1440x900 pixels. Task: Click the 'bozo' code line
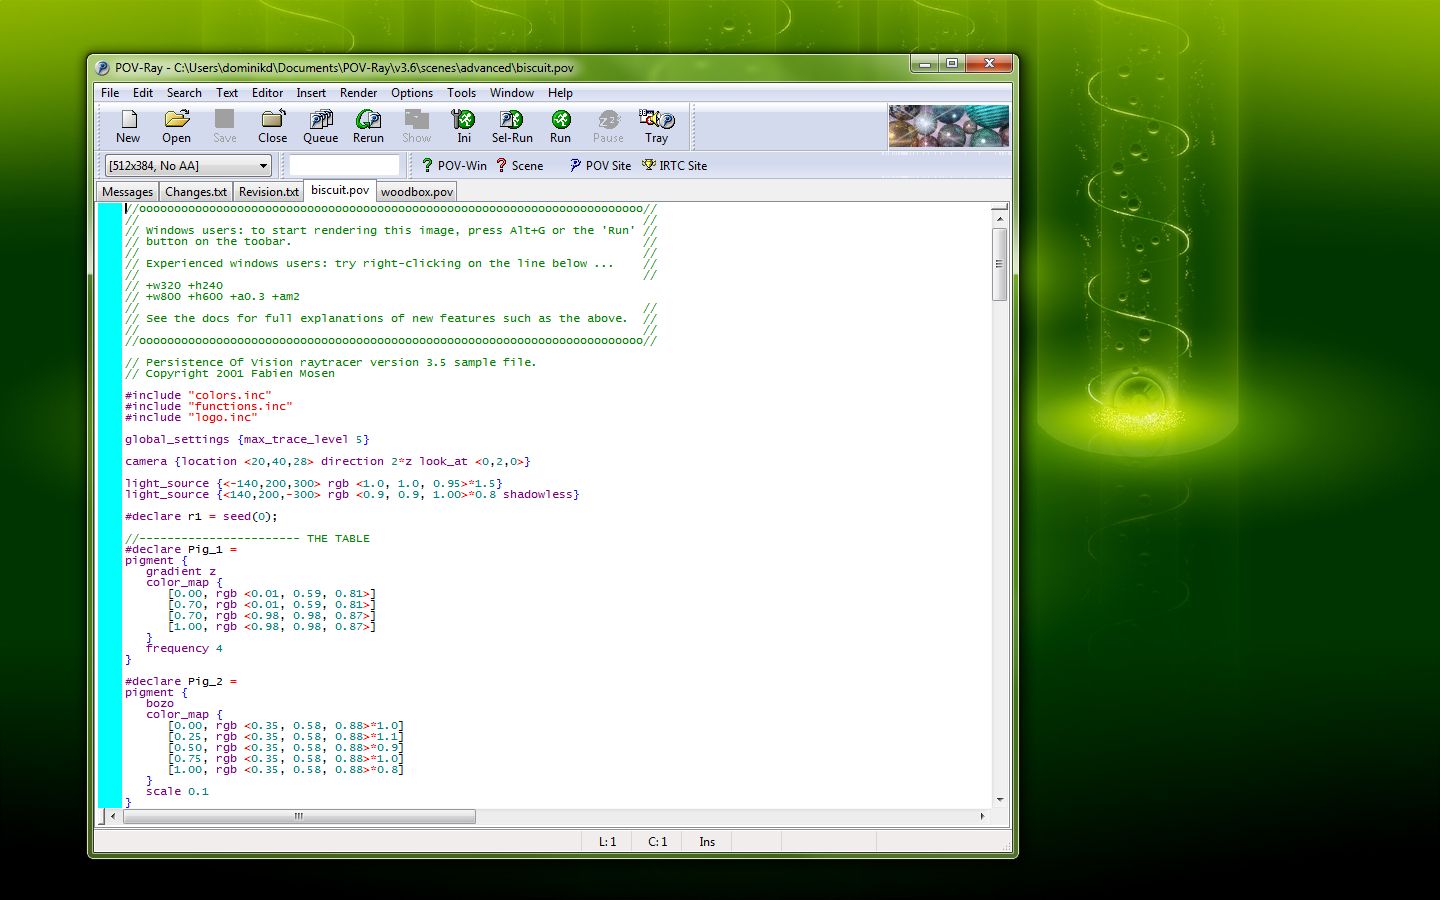click(x=160, y=703)
